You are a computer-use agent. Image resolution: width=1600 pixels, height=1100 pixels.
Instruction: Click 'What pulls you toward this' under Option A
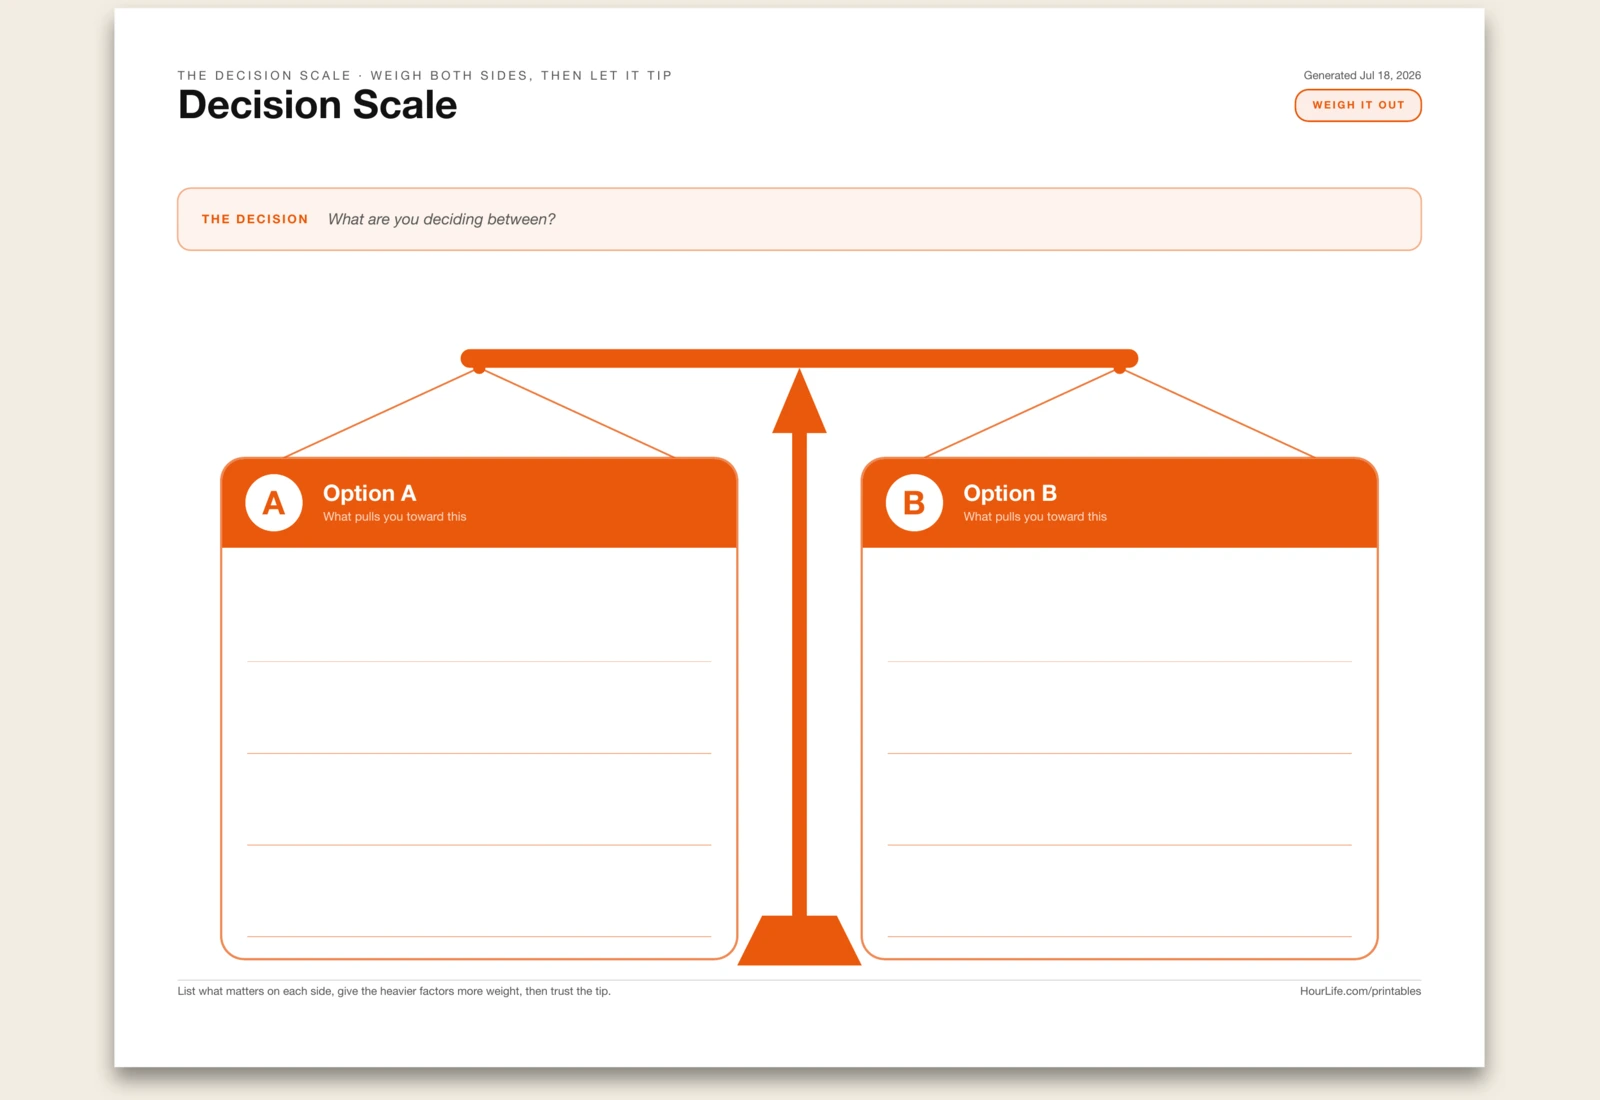click(x=394, y=517)
